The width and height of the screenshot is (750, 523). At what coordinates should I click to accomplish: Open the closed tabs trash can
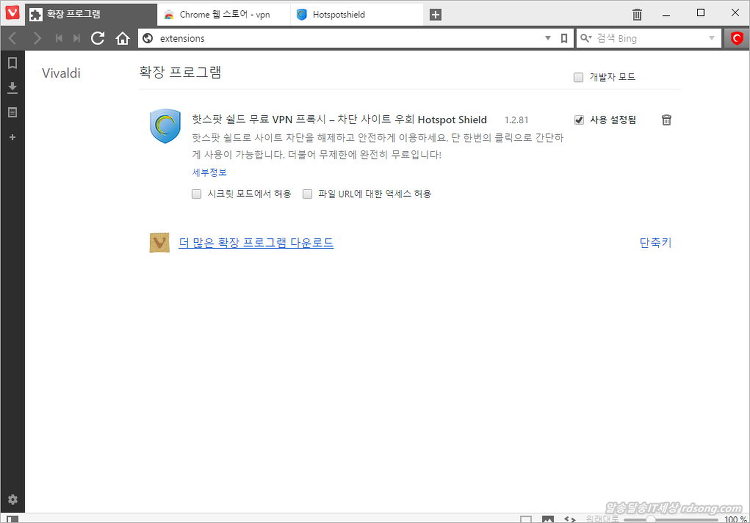[x=637, y=14]
